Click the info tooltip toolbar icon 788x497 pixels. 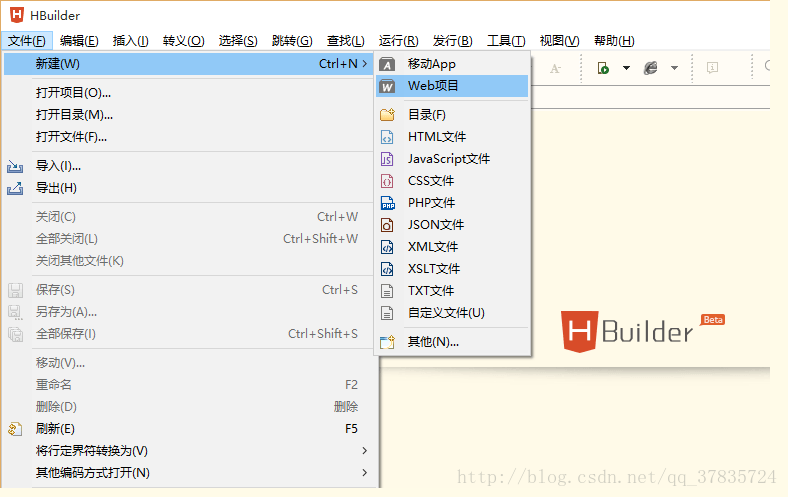click(x=712, y=68)
